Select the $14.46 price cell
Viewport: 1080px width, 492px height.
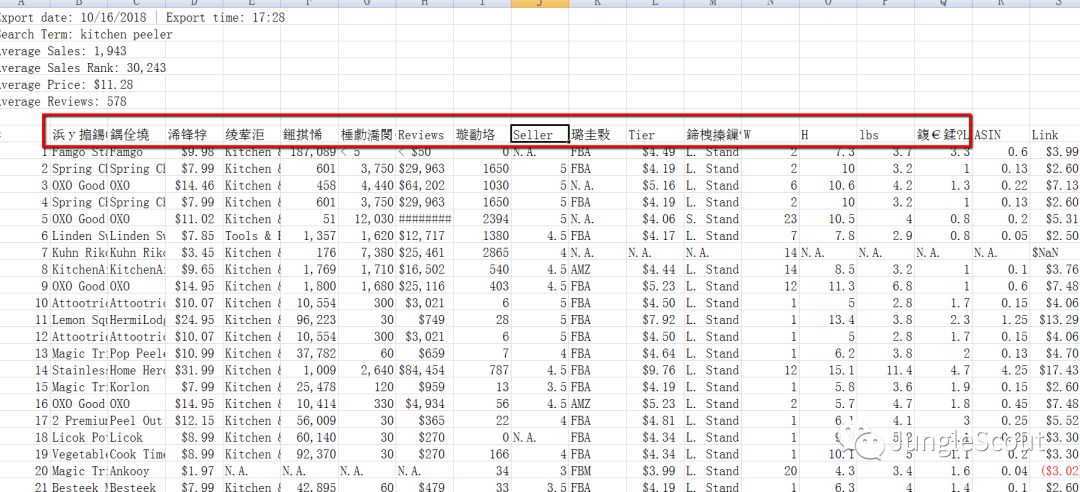click(x=194, y=185)
